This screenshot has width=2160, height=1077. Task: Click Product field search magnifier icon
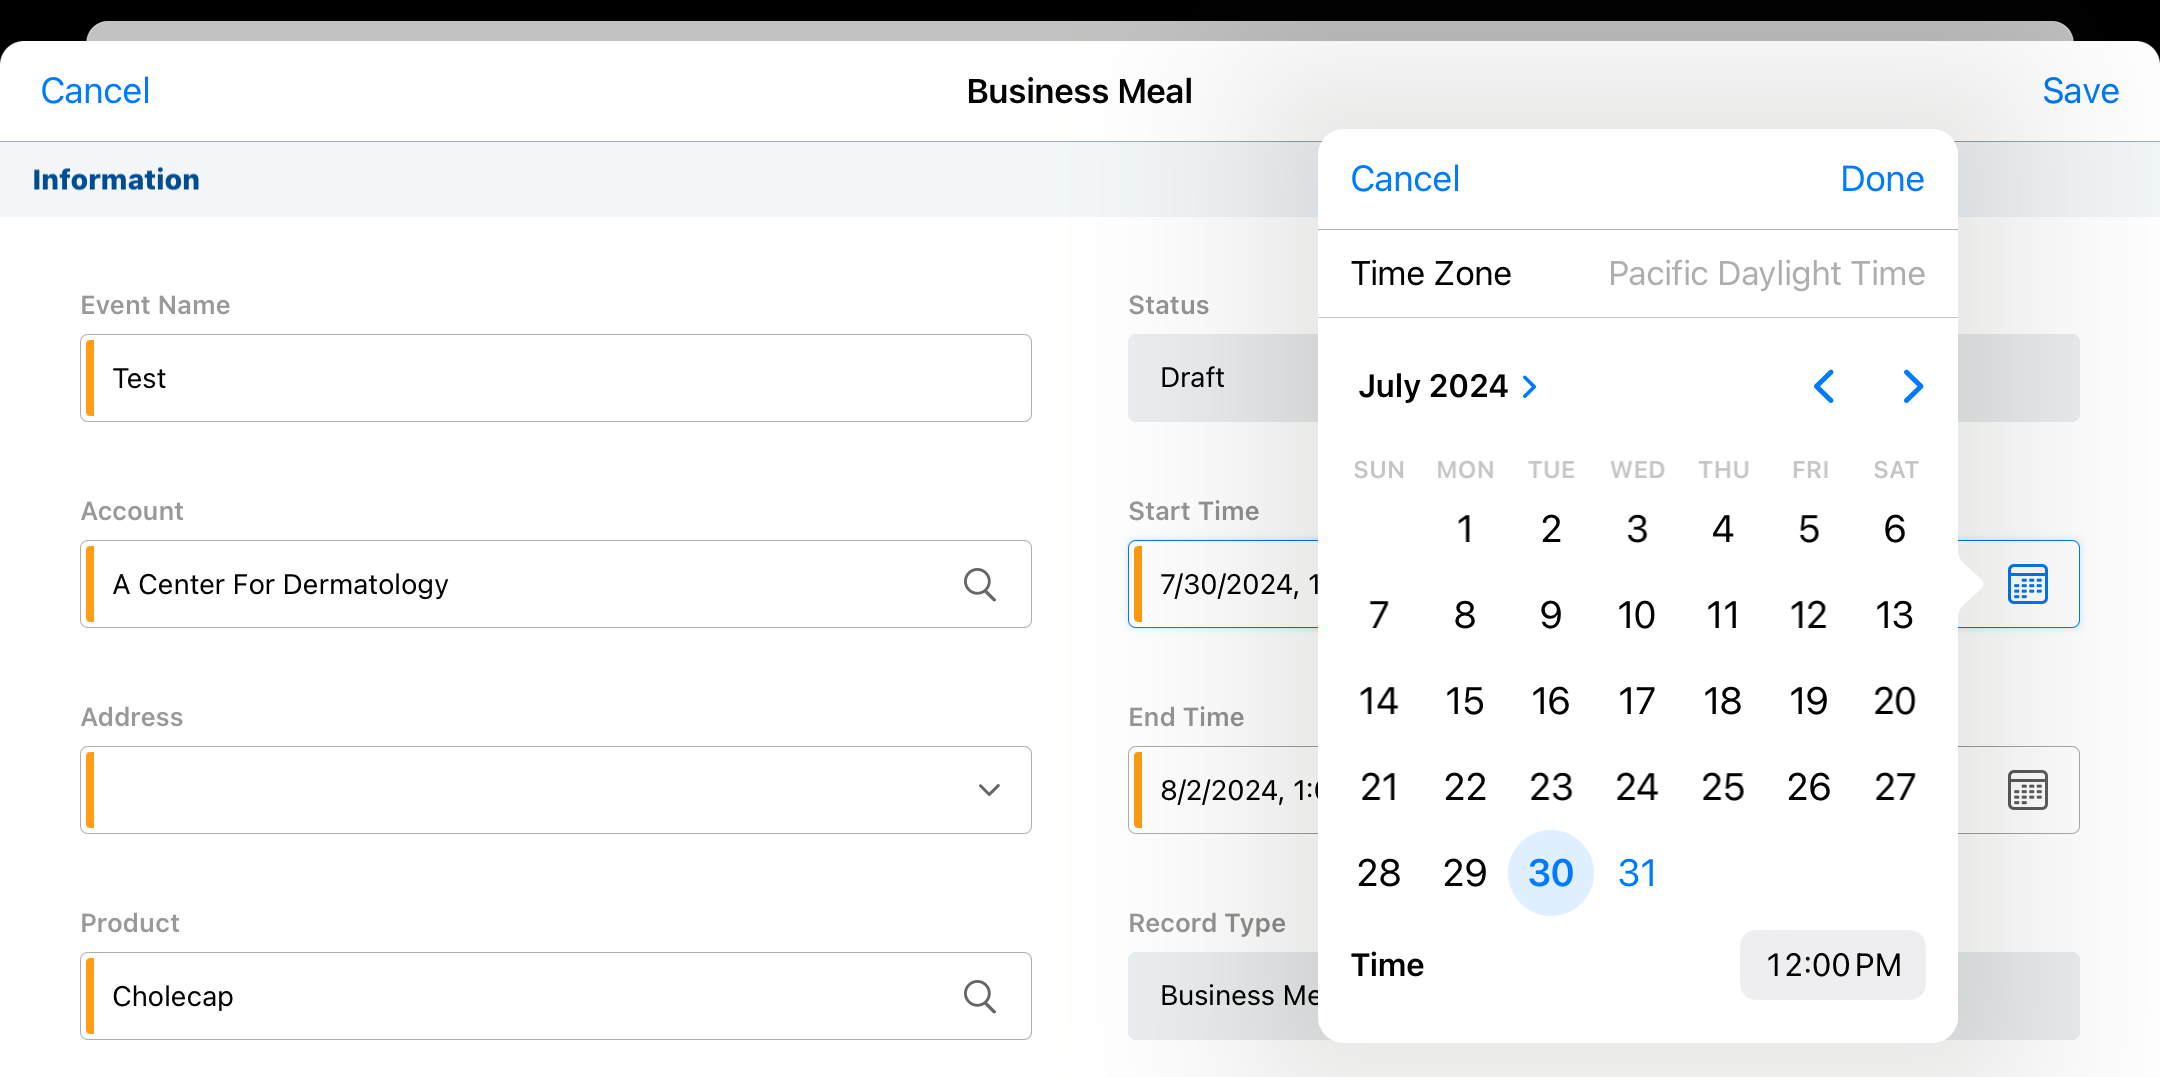click(979, 996)
